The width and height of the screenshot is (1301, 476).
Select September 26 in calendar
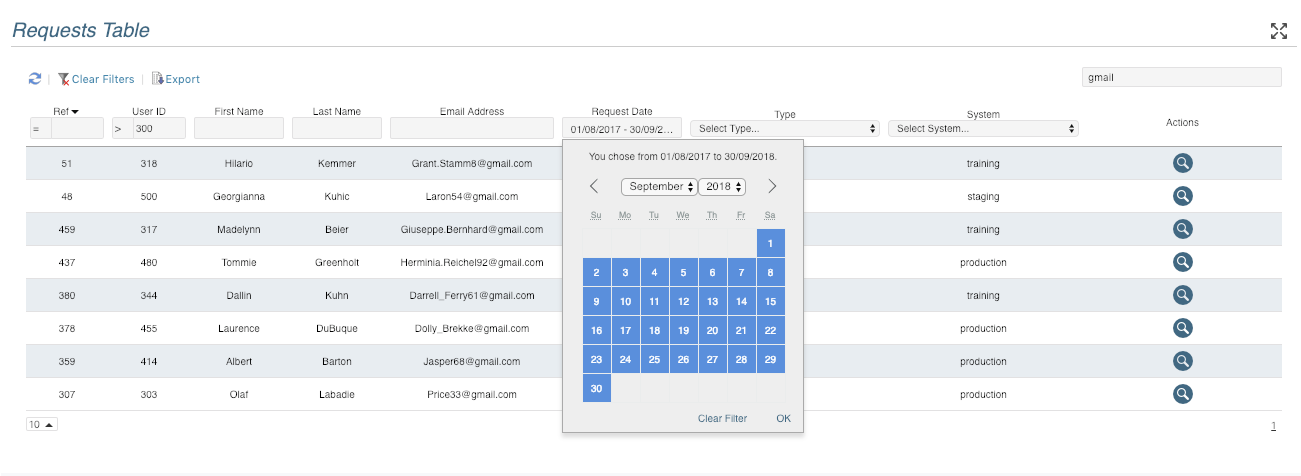tap(684, 359)
